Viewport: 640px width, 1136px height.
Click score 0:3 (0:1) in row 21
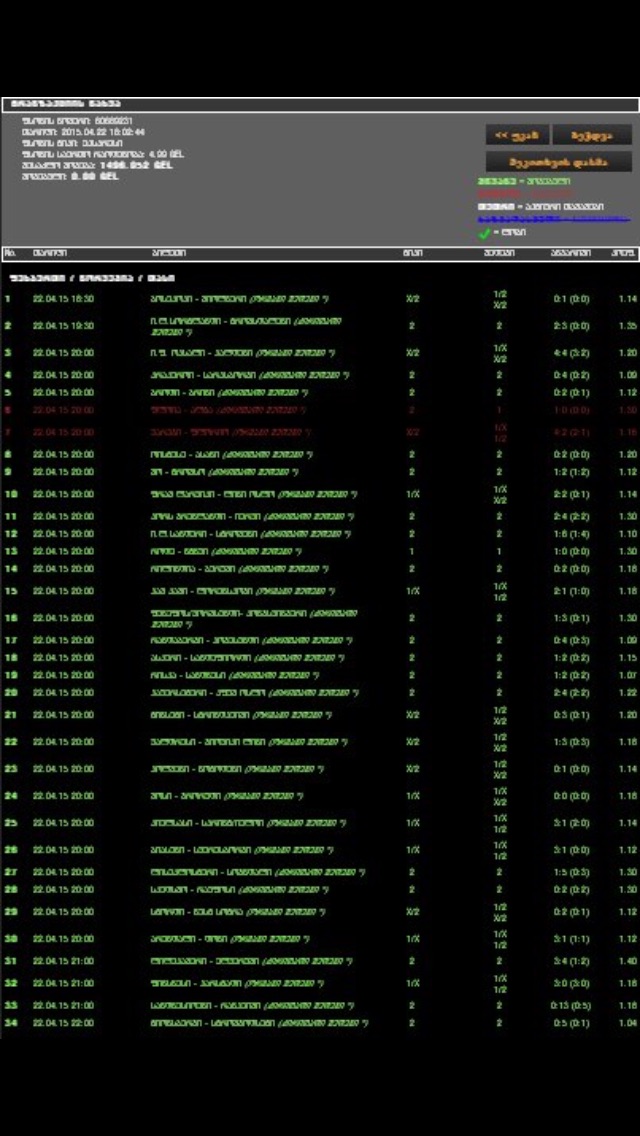[x=571, y=715]
